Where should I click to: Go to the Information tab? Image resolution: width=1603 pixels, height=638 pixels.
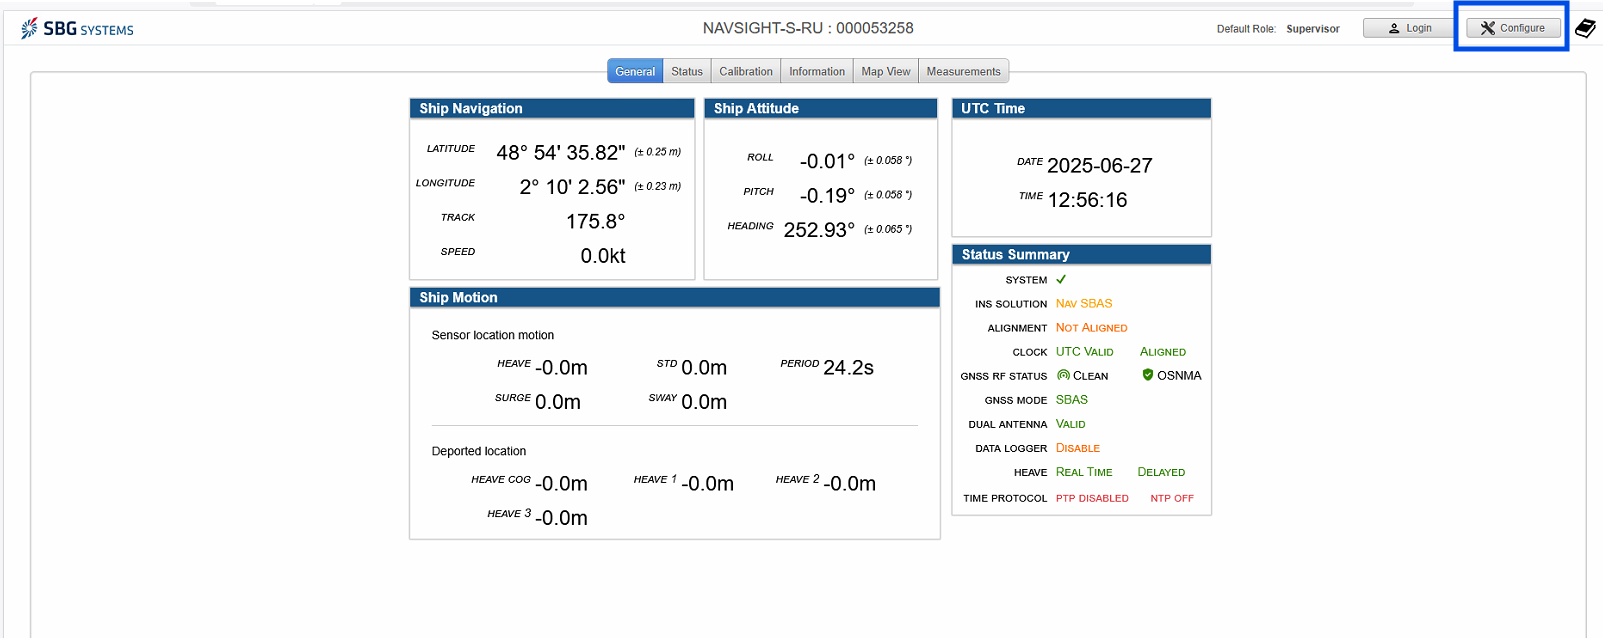coord(817,72)
